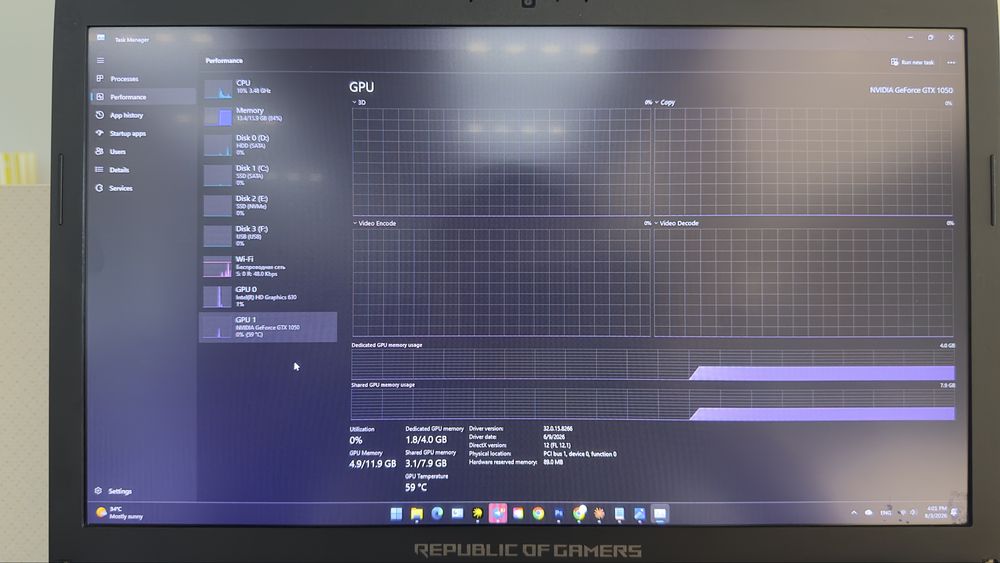Launch Microsoft Edge from taskbar
Viewport: 1000px width, 563px height.
point(437,514)
